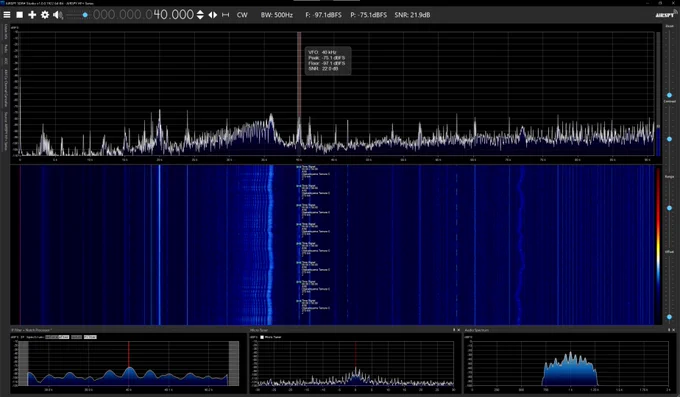Click the 40.000 frequency digits
Viewport: 680px width, 397px height.
click(x=173, y=15)
